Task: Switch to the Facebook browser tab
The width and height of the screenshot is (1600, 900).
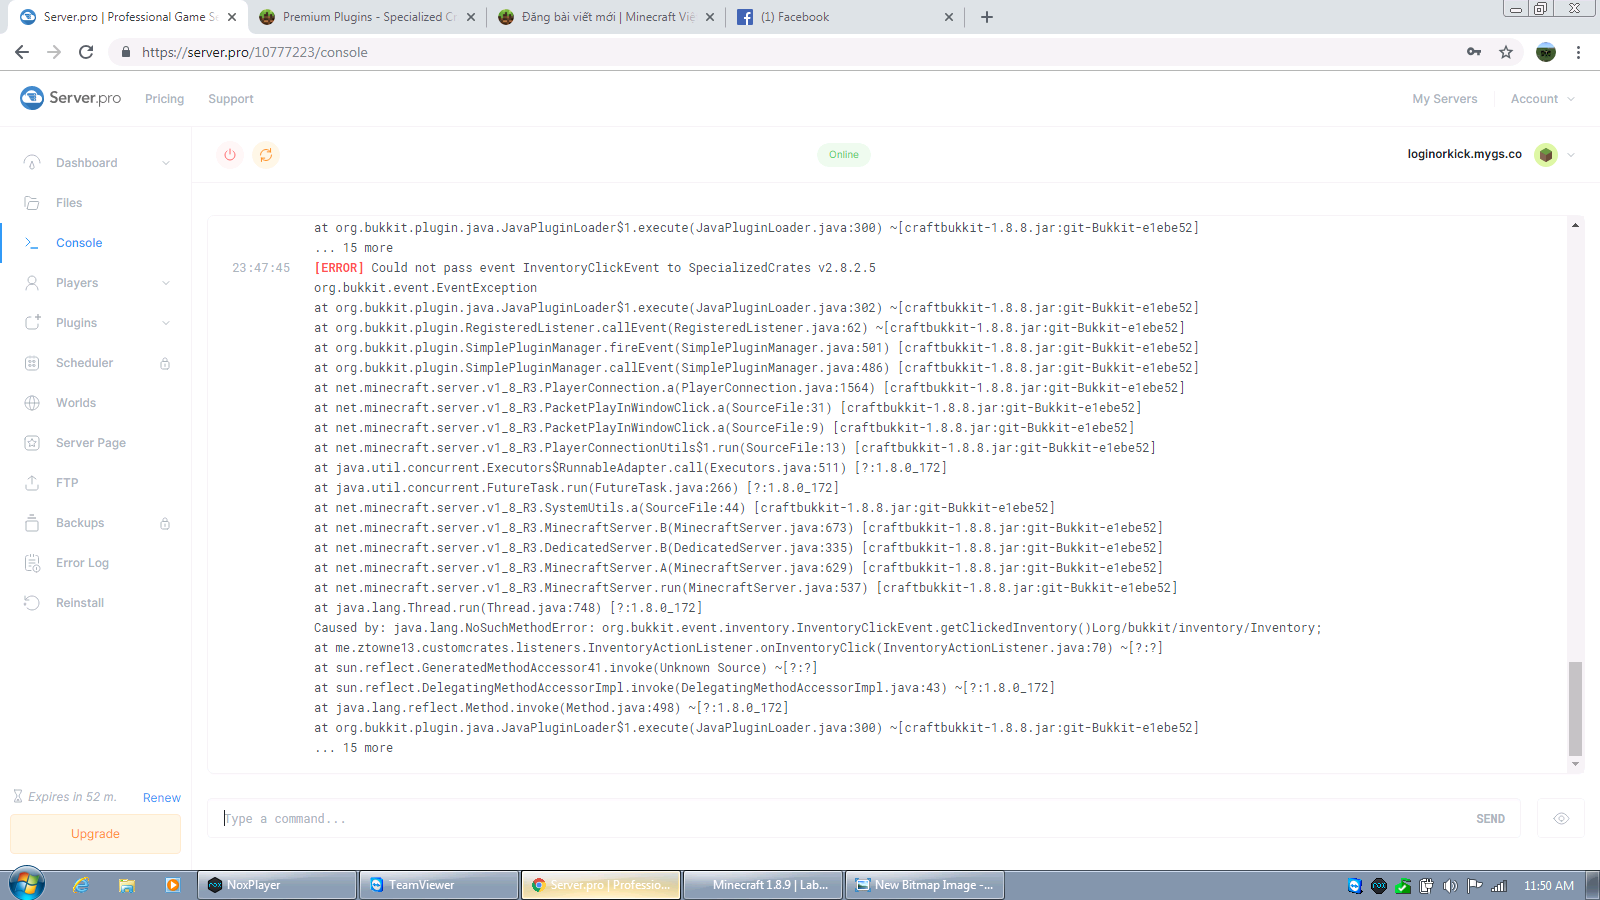Action: click(x=846, y=17)
